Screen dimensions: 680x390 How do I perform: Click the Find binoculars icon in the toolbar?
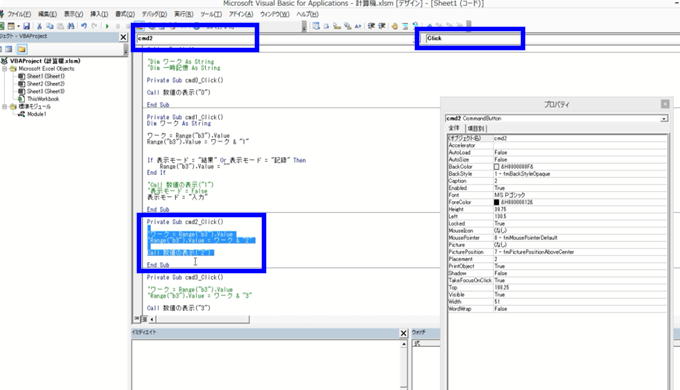click(71, 26)
